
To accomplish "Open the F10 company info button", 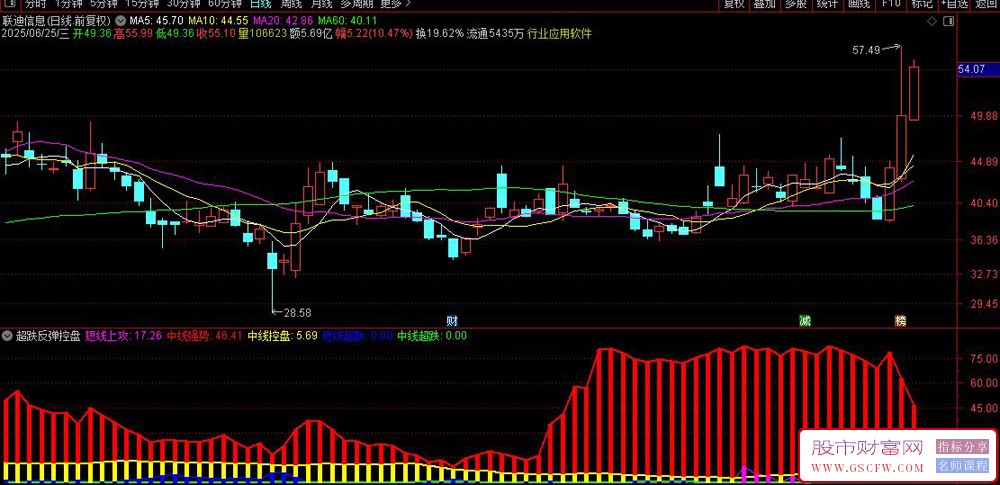I will tap(891, 4).
